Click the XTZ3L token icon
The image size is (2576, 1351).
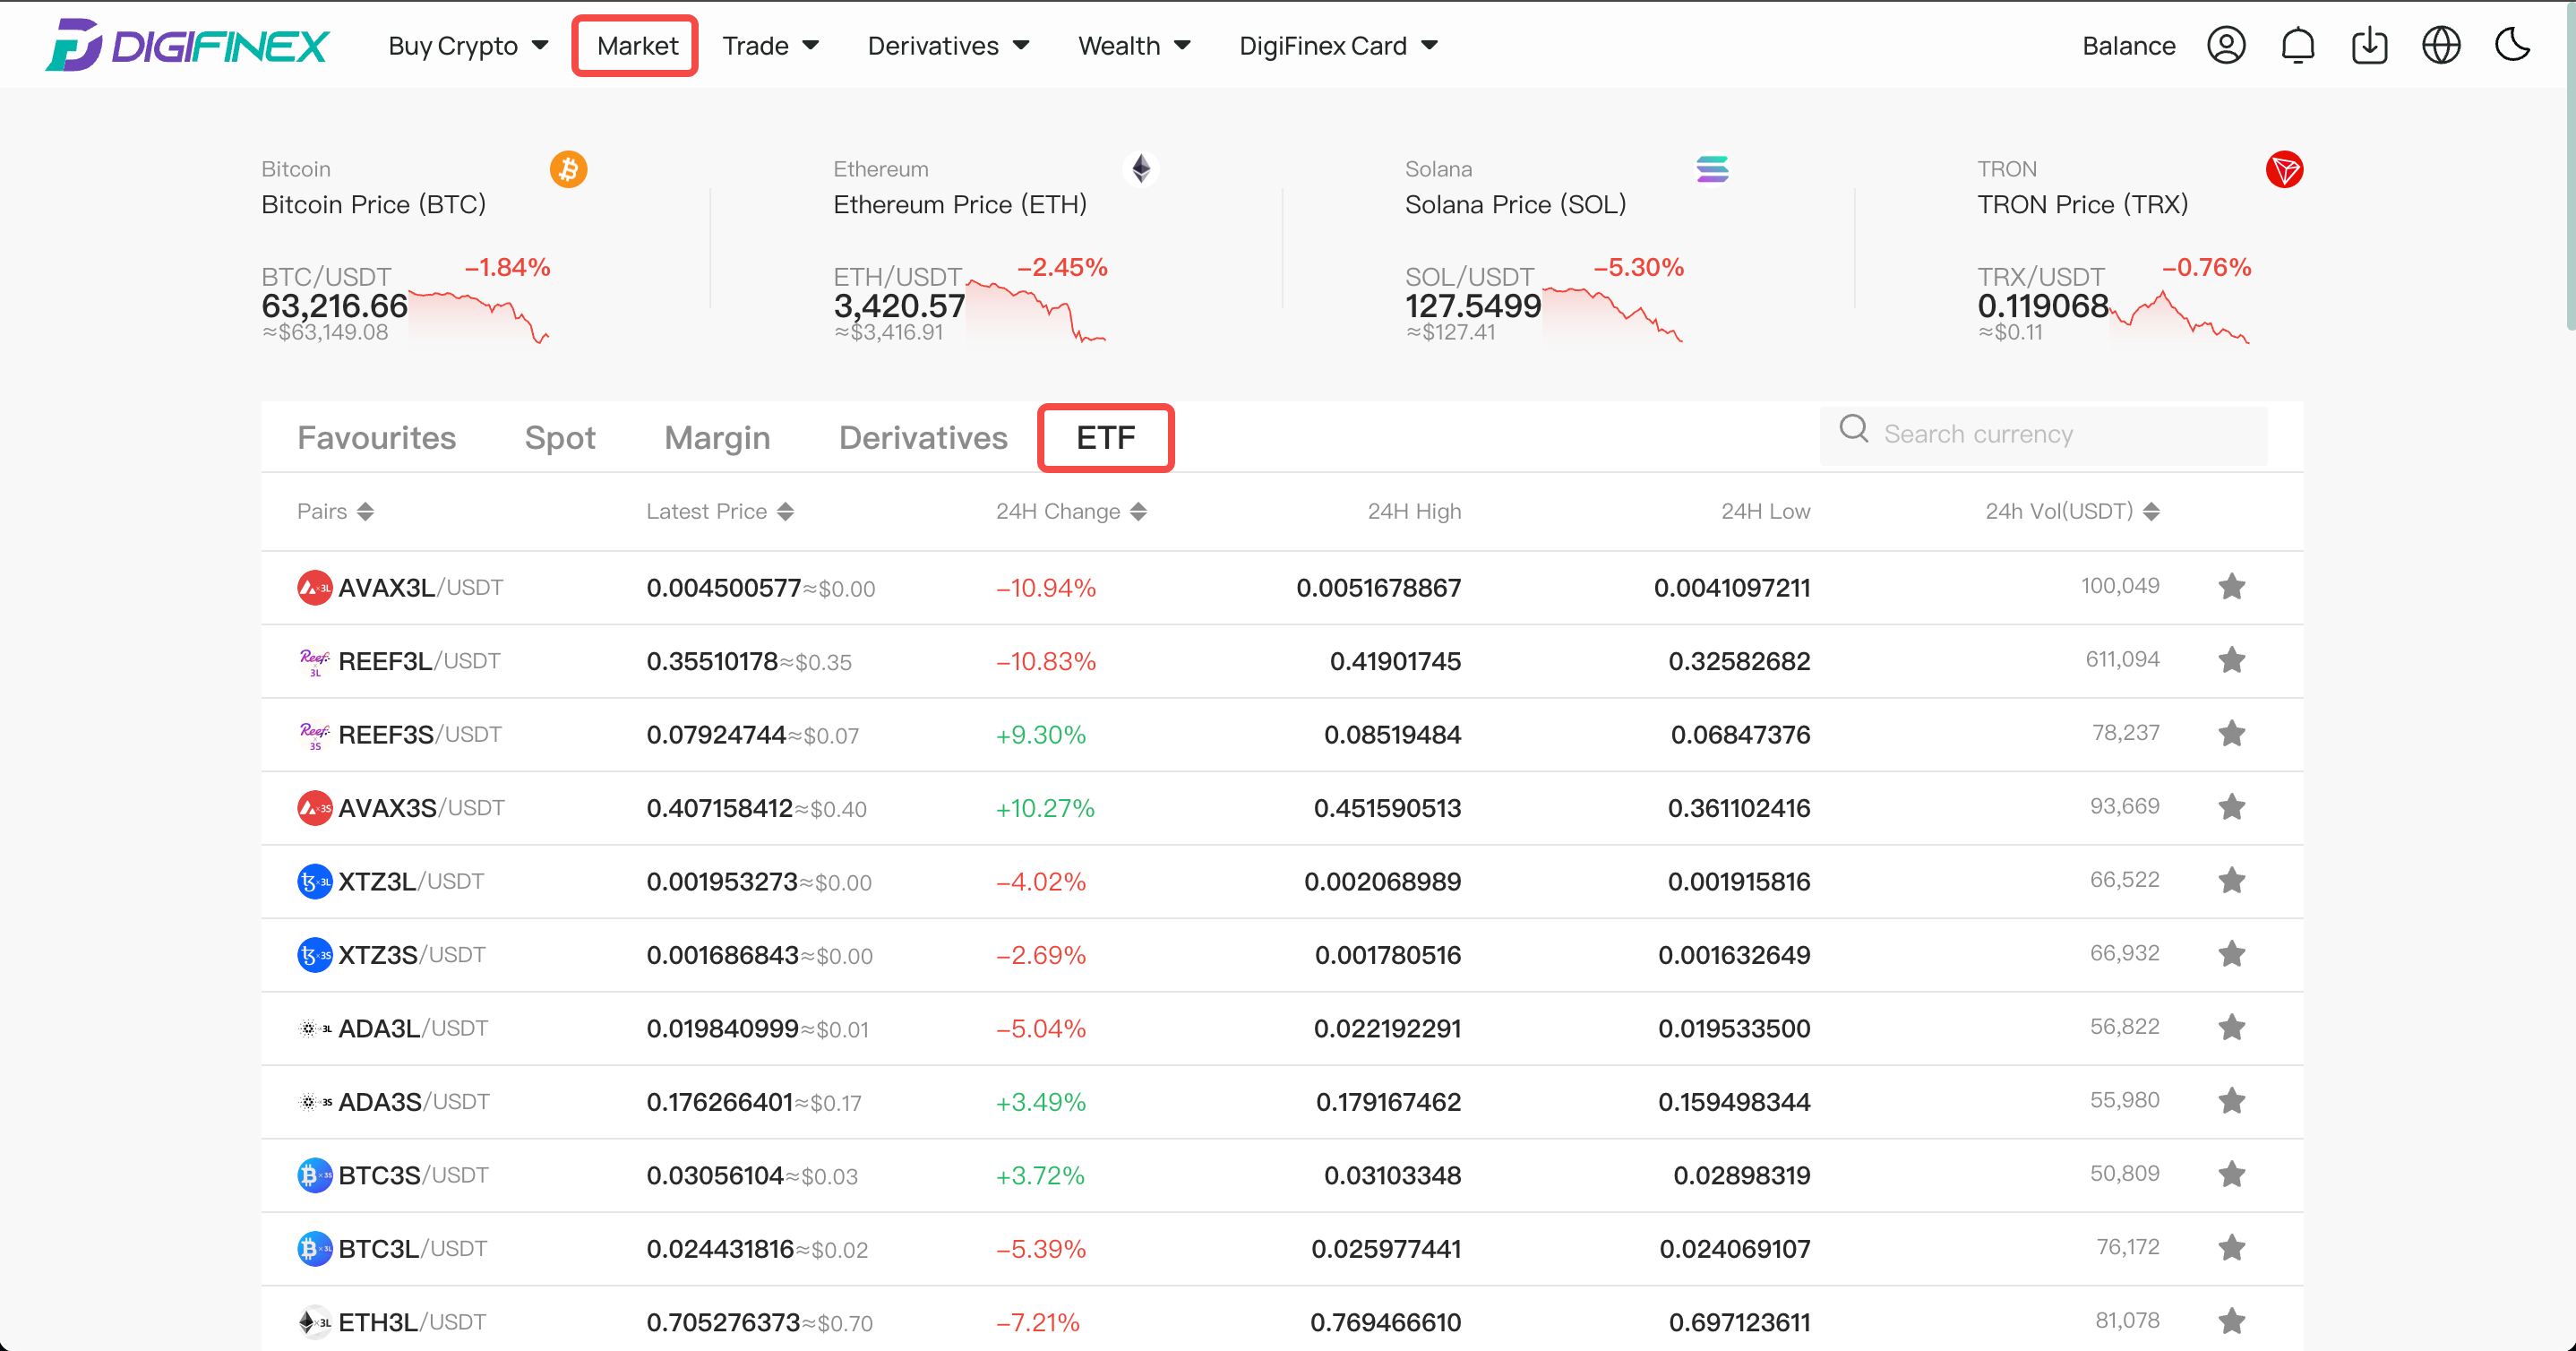click(x=314, y=881)
